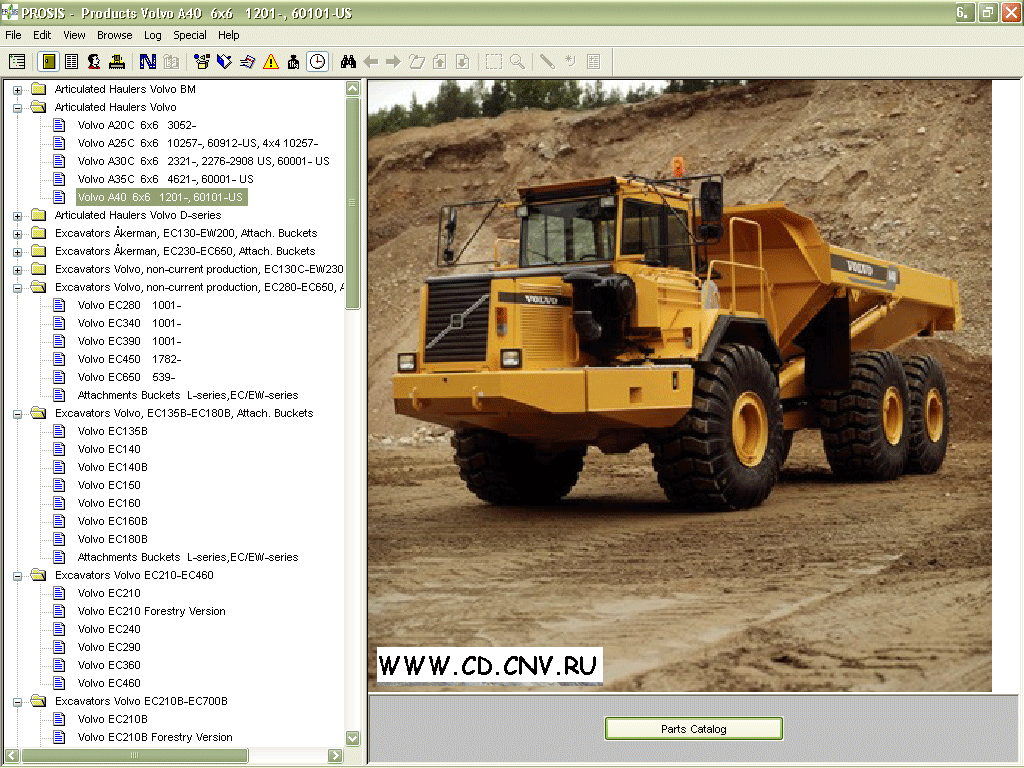Open the Help menu
This screenshot has width=1024, height=768.
click(229, 35)
